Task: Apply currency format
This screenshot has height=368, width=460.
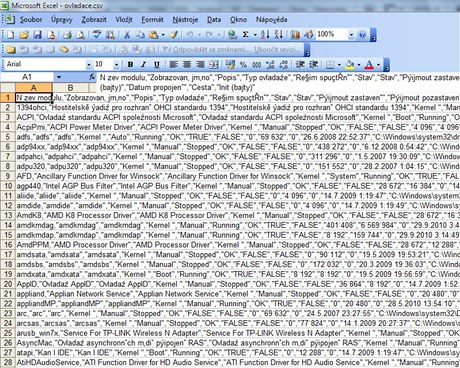Action: 230,64
